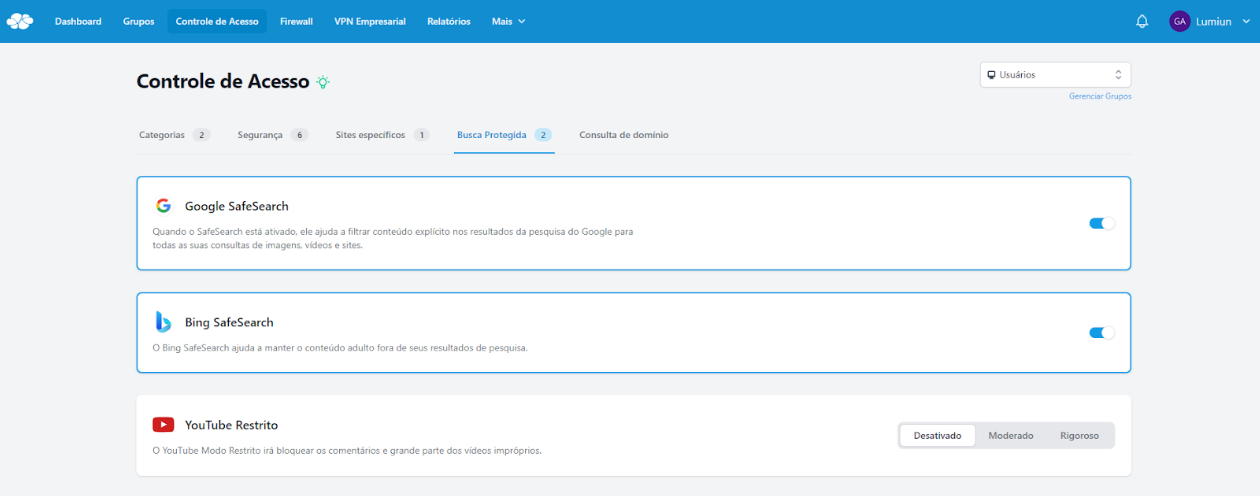Click the YouTube logo icon
Screen dimensions: 1260x497
(x=163, y=425)
